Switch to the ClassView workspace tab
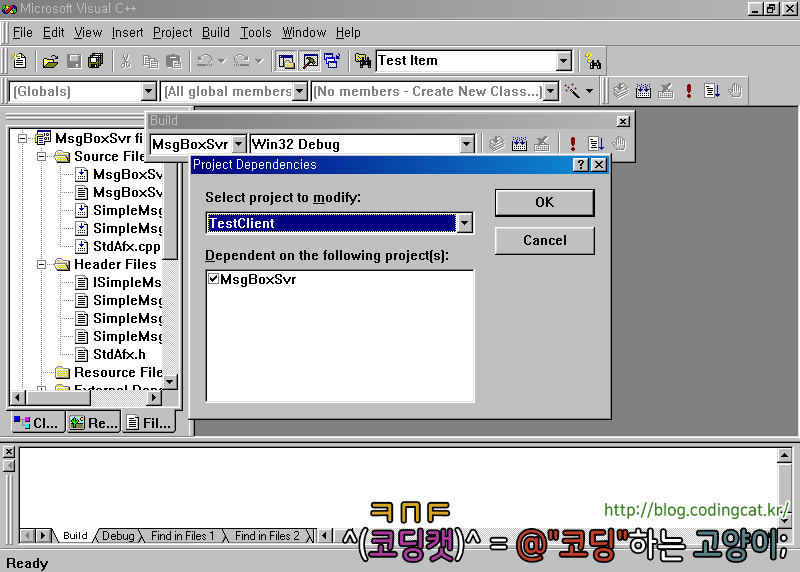The height and width of the screenshot is (572, 800). coord(37,422)
